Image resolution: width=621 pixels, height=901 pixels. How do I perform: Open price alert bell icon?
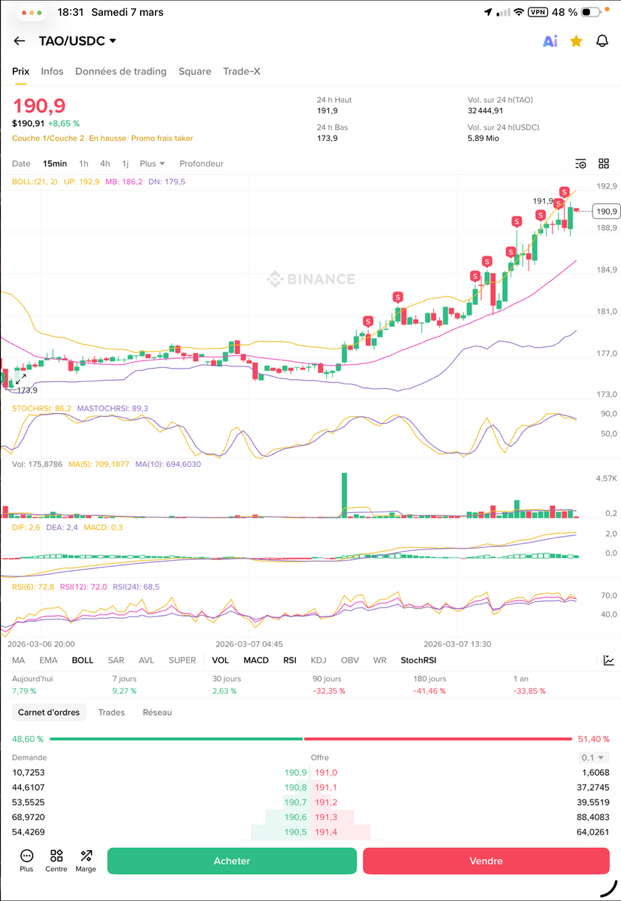[602, 41]
